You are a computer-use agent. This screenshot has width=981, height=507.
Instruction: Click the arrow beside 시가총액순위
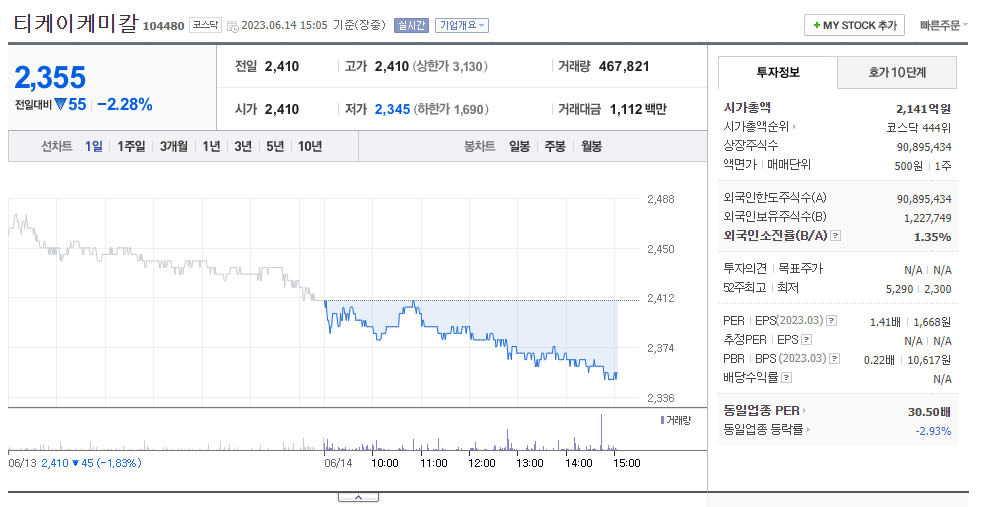[x=795, y=126]
